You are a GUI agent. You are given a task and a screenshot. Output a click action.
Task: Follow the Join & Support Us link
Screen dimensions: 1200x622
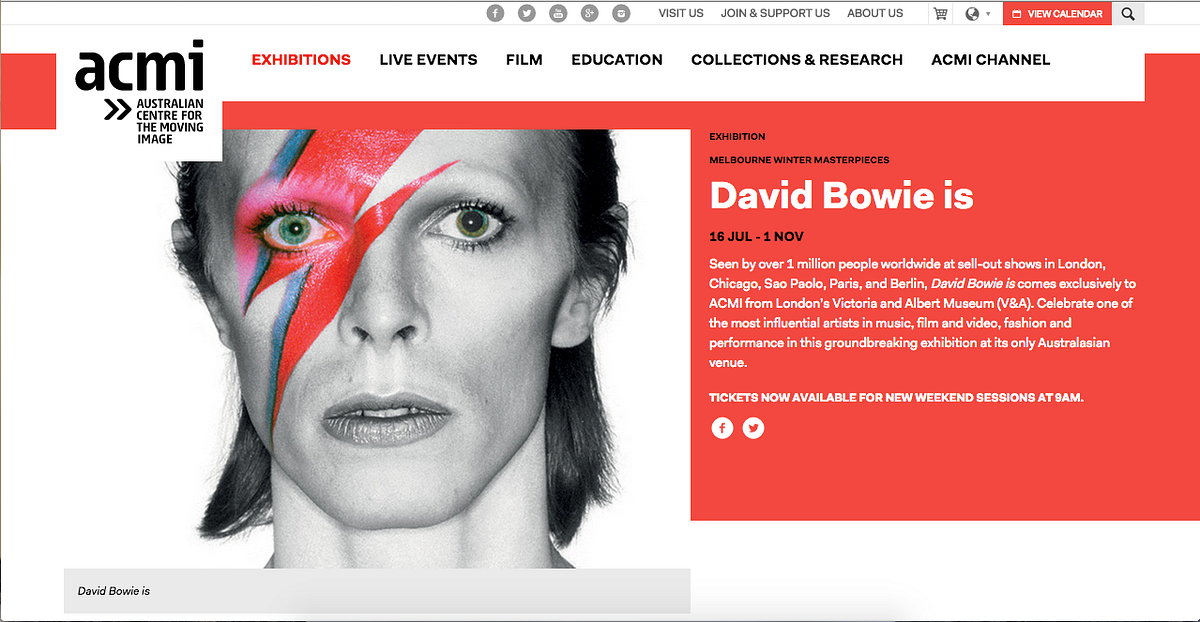pos(775,13)
